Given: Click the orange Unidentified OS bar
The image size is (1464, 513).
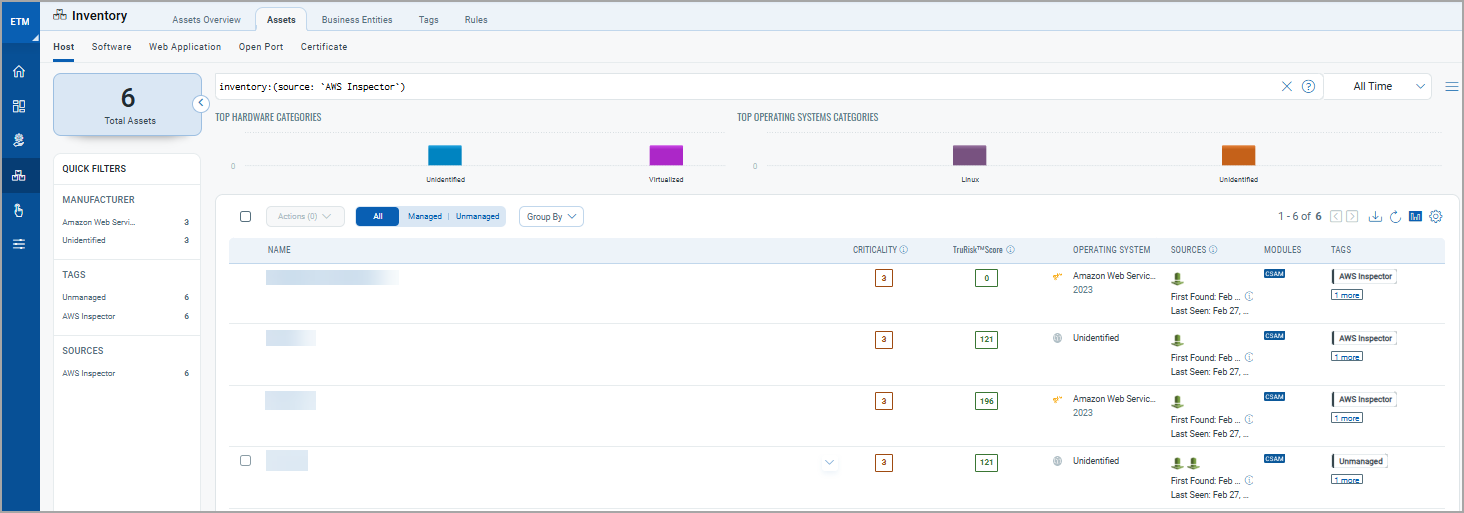Looking at the screenshot, I should [x=1238, y=155].
